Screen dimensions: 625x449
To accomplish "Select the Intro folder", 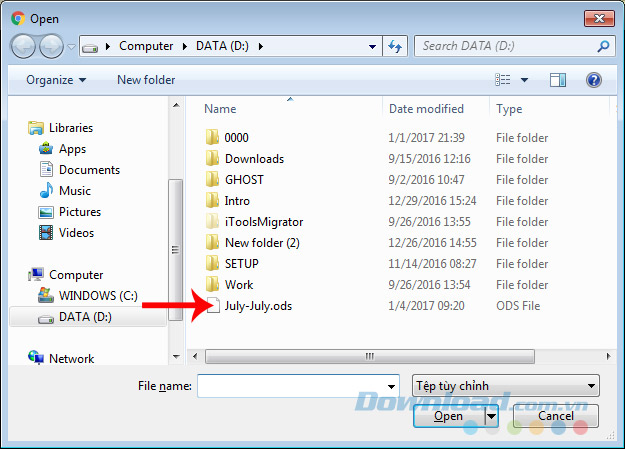I will [237, 201].
